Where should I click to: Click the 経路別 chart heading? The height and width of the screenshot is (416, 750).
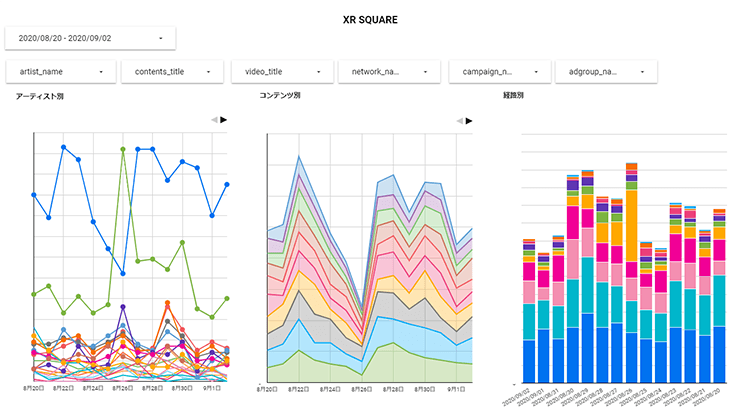[514, 97]
